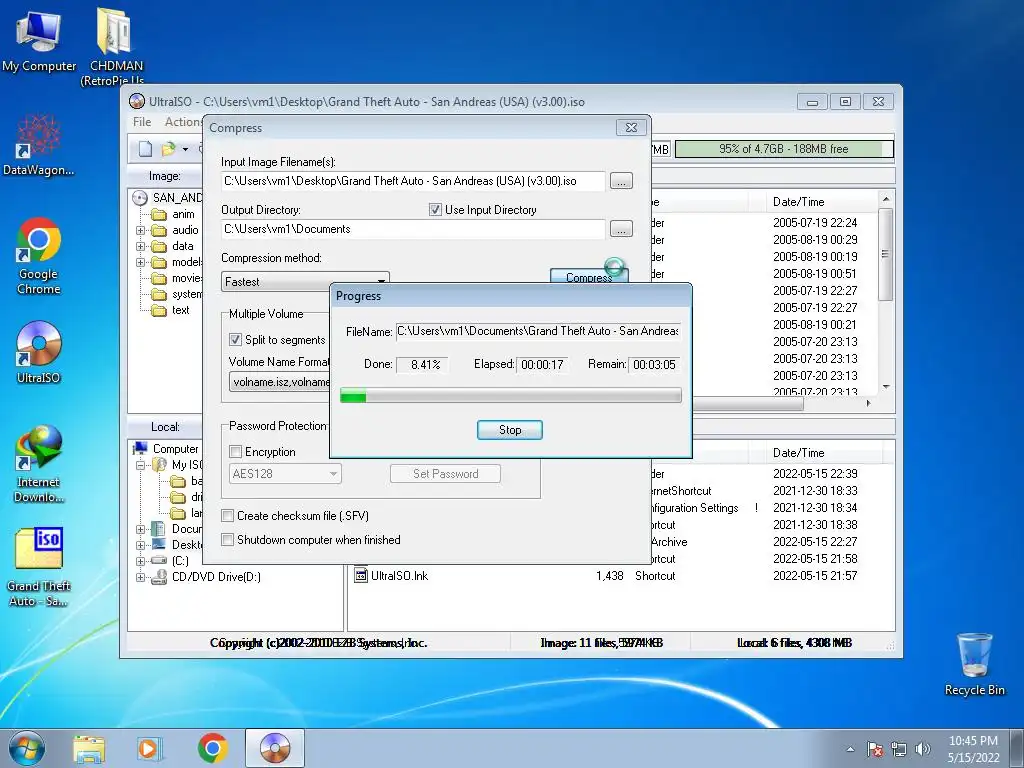Enable Shutdown computer when finished
Screen dimensions: 1024x768
click(227, 540)
